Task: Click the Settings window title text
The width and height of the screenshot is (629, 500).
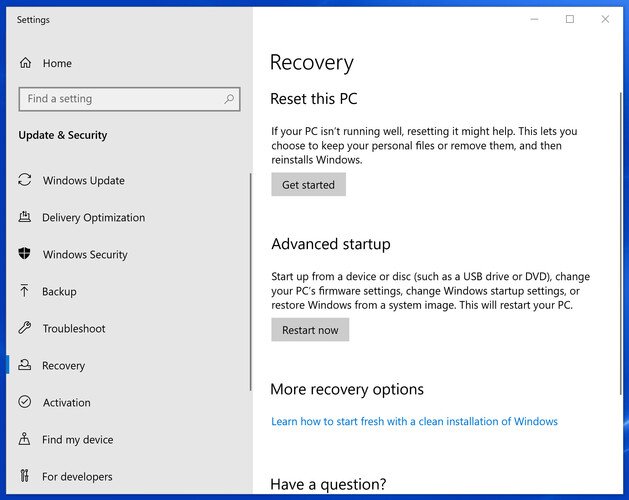Action: tap(33, 20)
